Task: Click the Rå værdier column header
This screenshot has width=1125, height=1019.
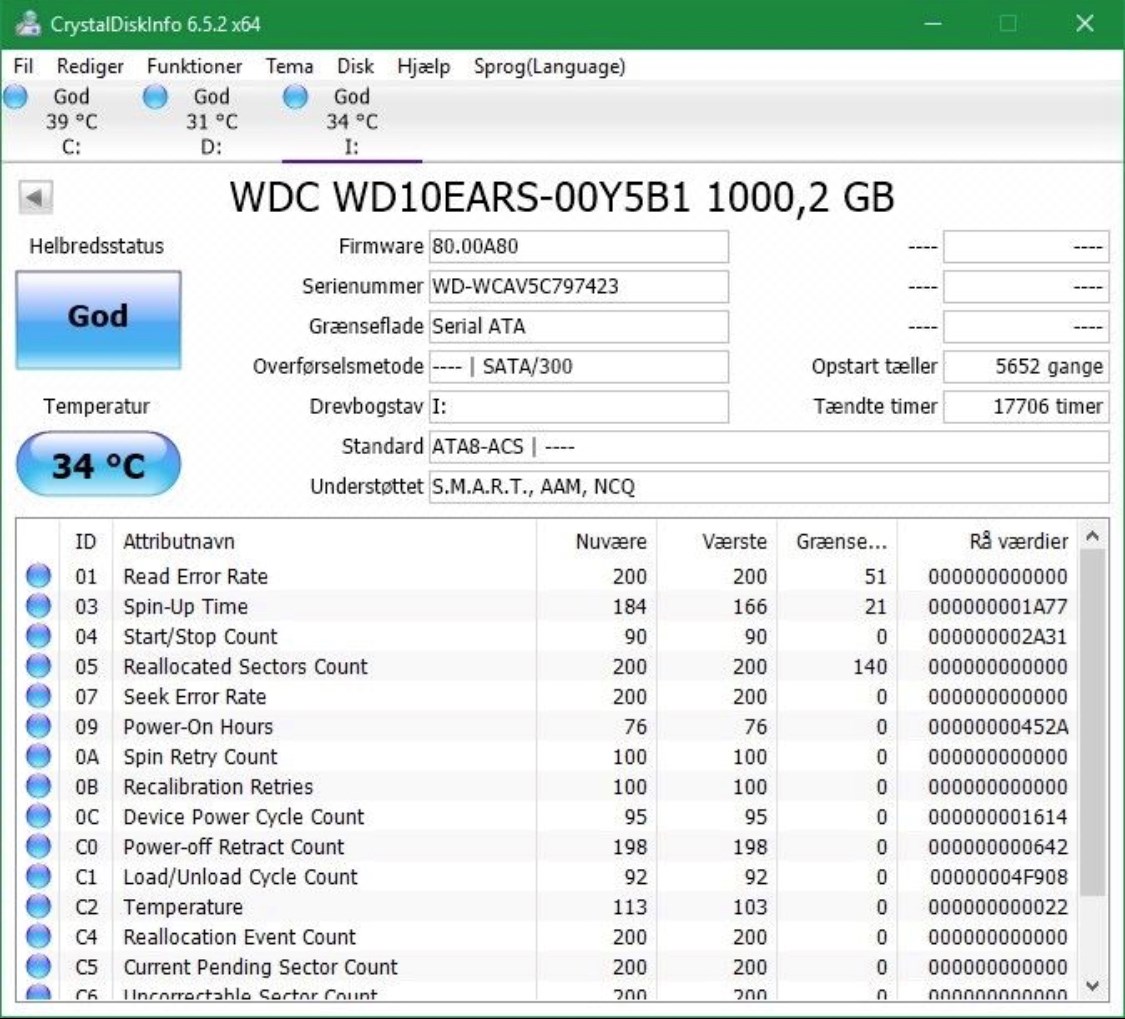Action: [987, 541]
